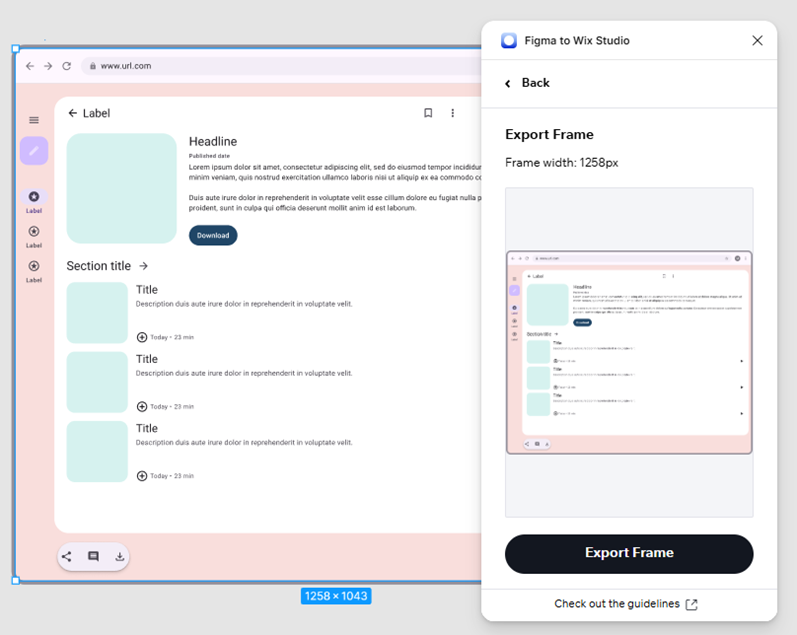Click the third list item teal thumbnail
This screenshot has height=635, width=797.
click(97, 451)
